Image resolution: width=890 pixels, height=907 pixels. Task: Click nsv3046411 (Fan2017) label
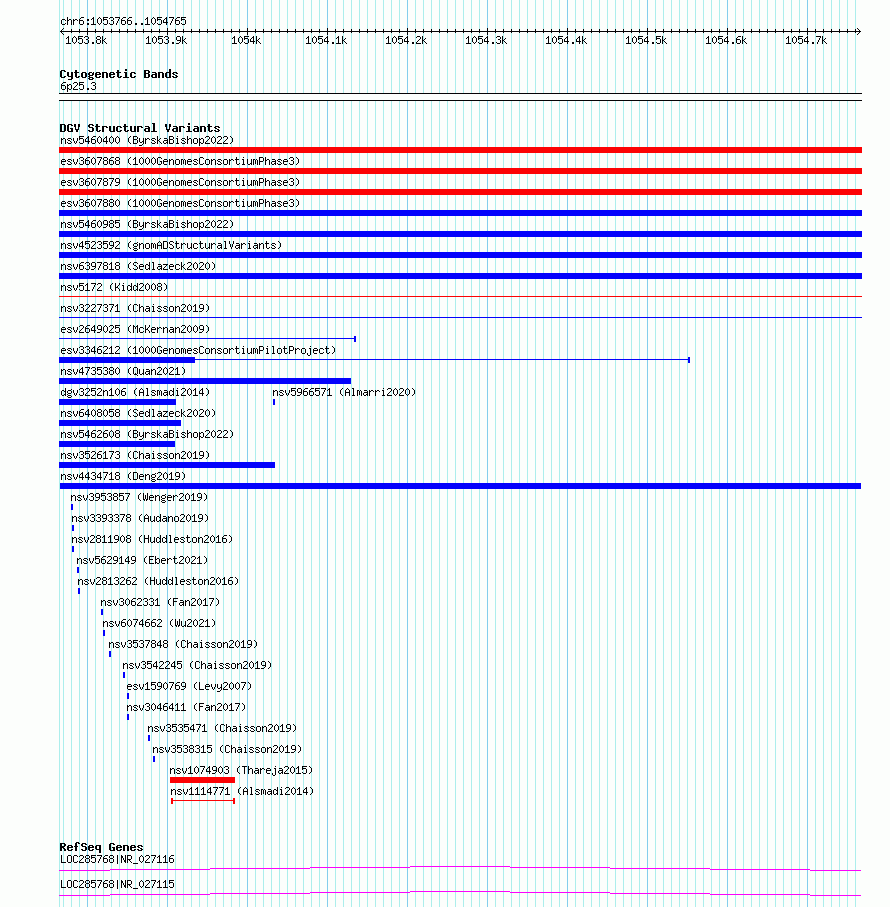(186, 707)
